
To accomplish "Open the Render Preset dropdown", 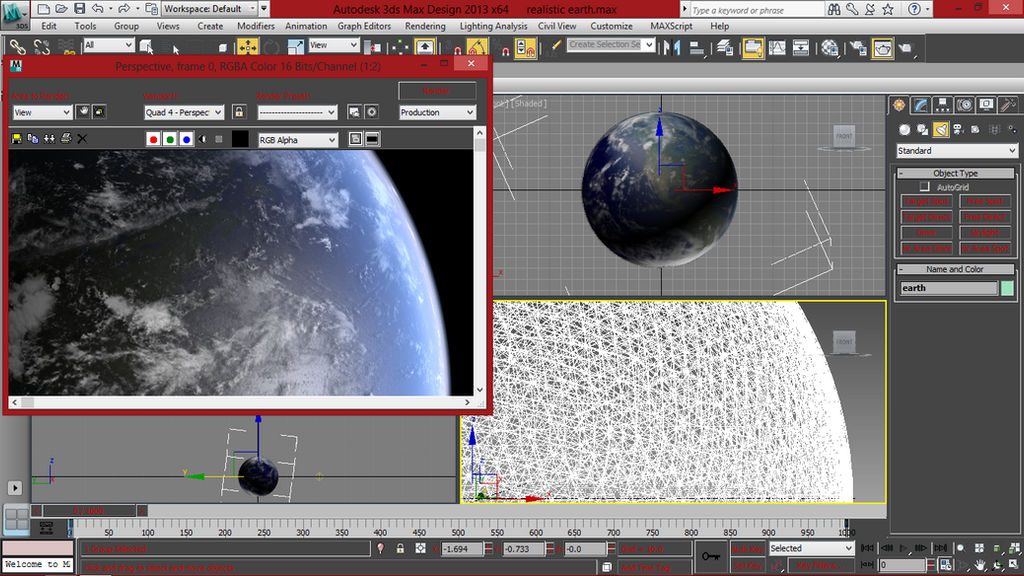I will coord(297,112).
